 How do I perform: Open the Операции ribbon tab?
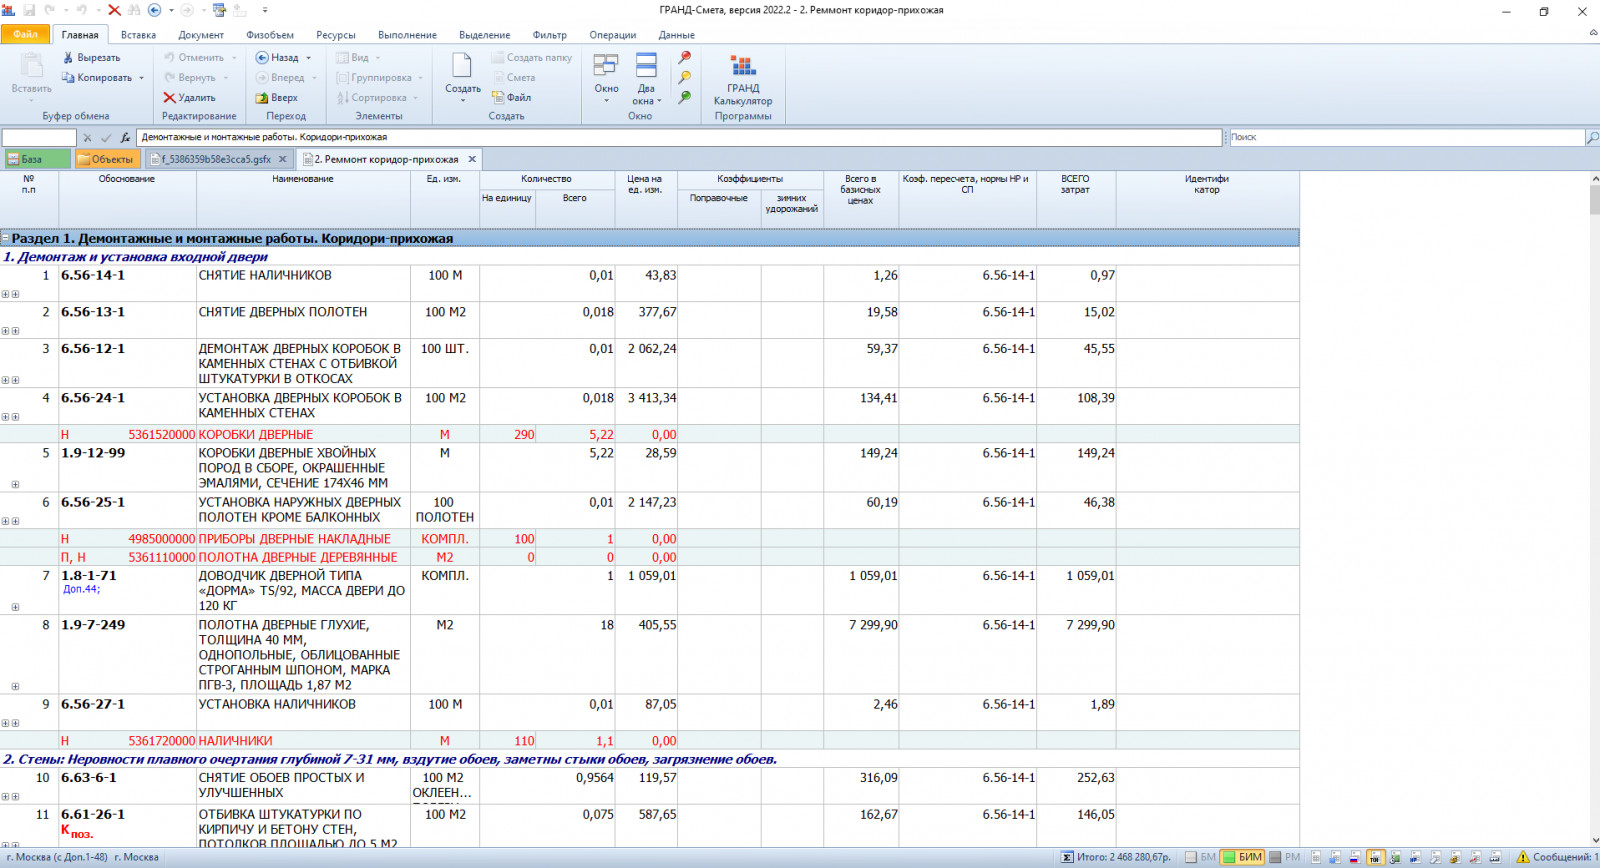(x=613, y=35)
